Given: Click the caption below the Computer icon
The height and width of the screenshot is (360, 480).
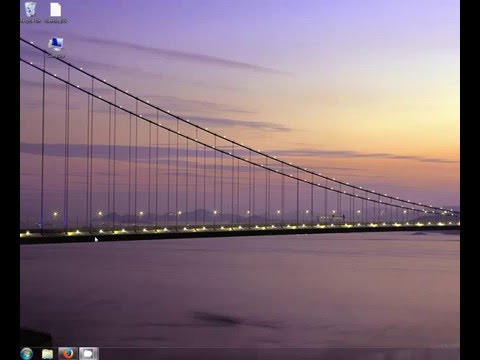Looking at the screenshot, I should [56, 56].
